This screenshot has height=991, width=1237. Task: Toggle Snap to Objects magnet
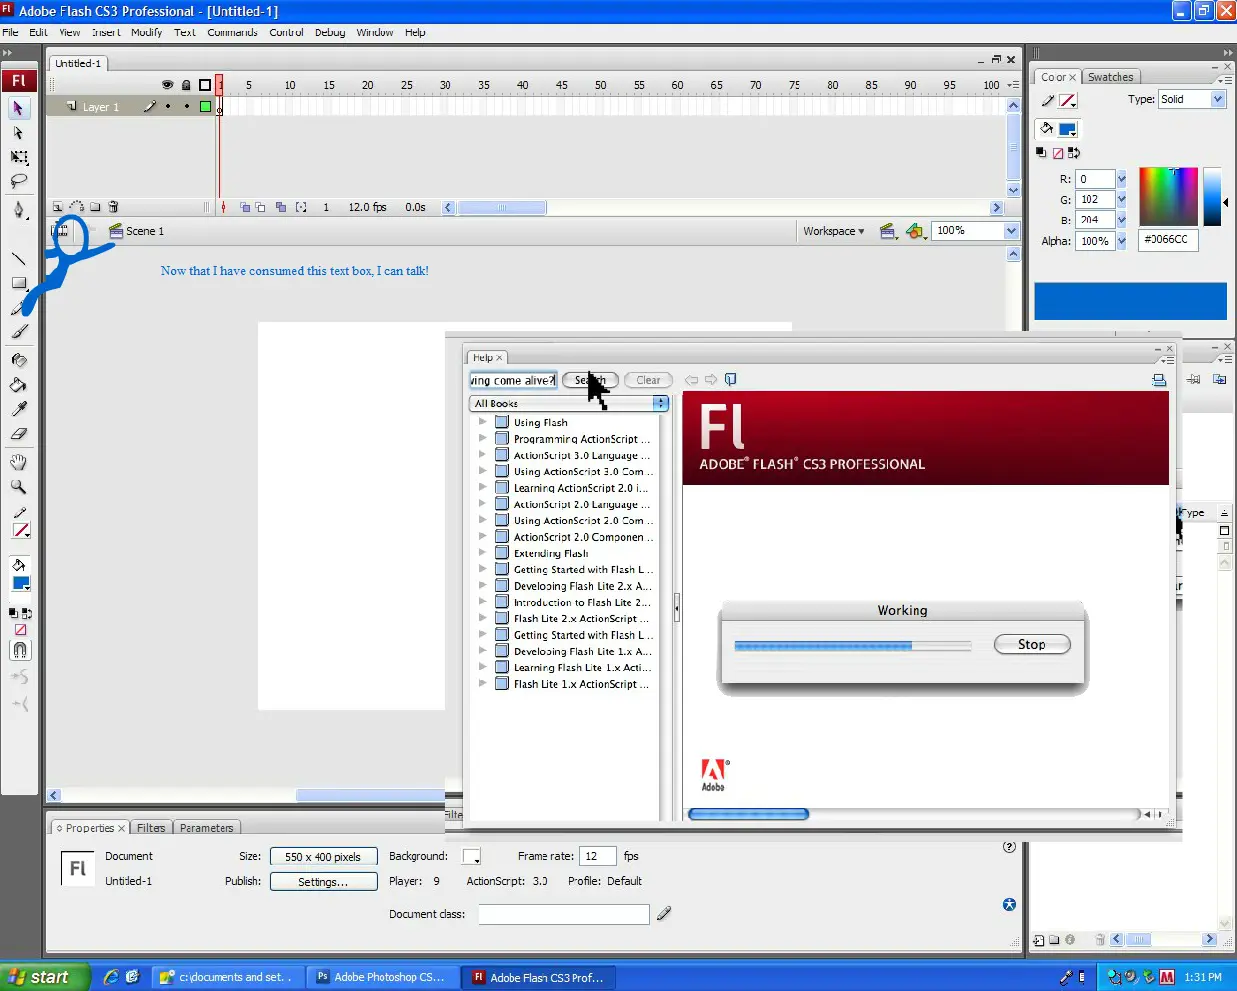(x=19, y=650)
